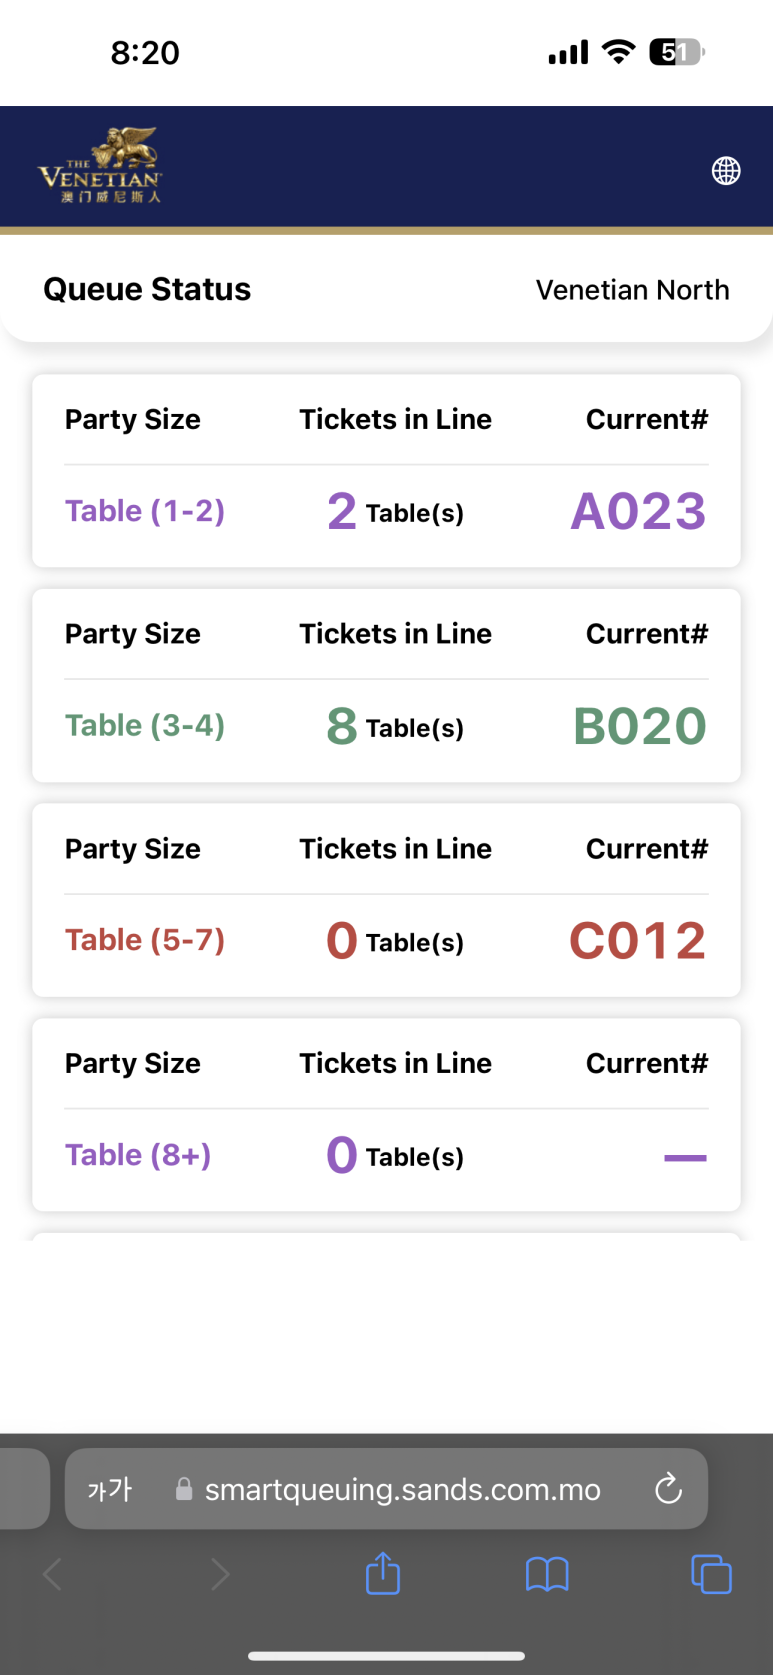Open the globe language selector icon
This screenshot has height=1675, width=773.
[726, 171]
